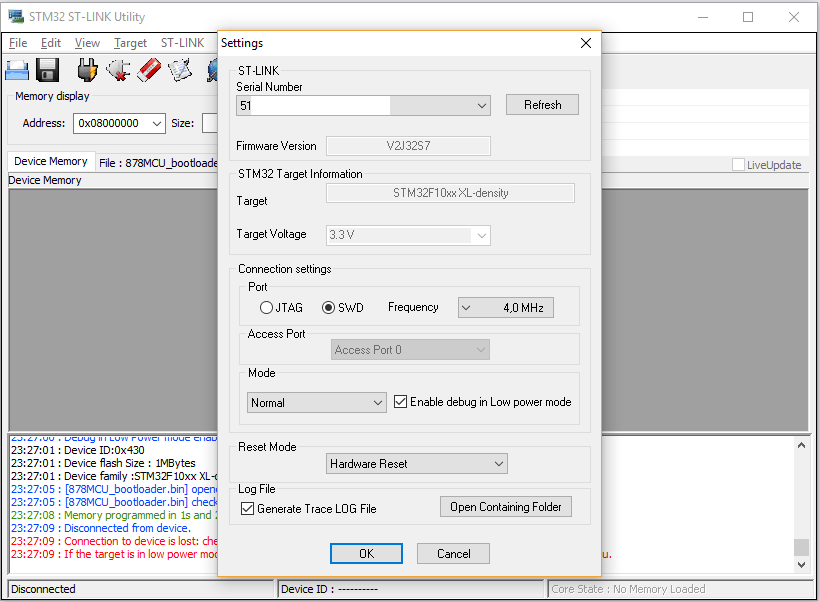
Task: Click the Program verify notepad icon
Action: pos(180,70)
